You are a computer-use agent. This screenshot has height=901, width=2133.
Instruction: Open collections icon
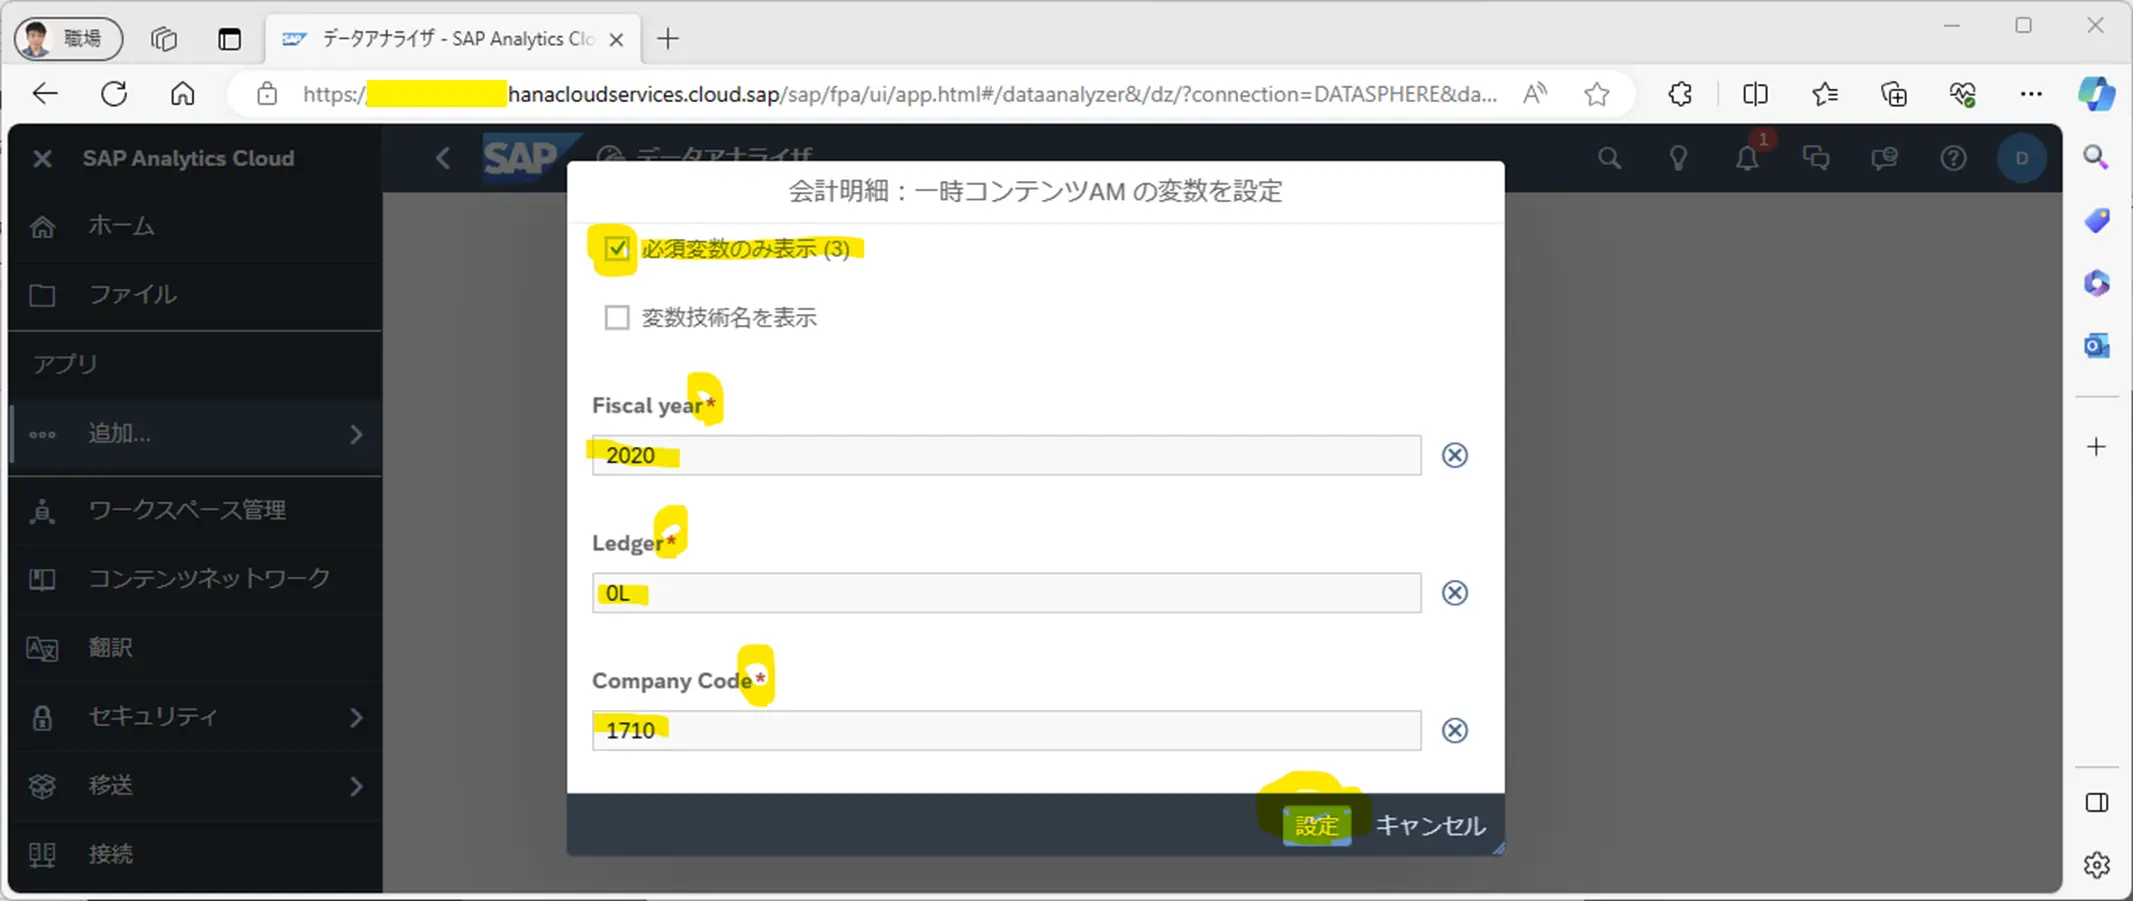tap(1894, 94)
